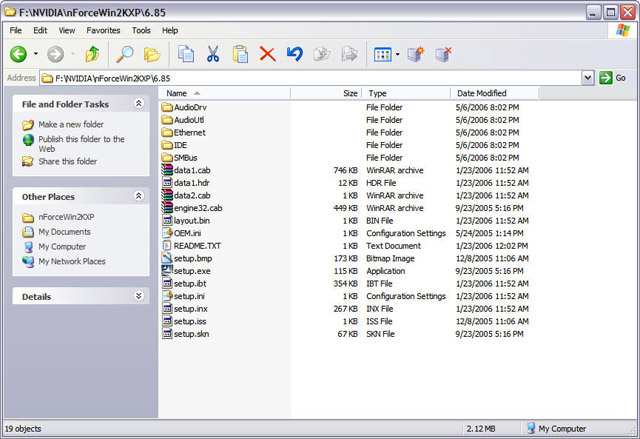Open the Views dropdown arrow
This screenshot has width=640, height=439.
click(398, 54)
